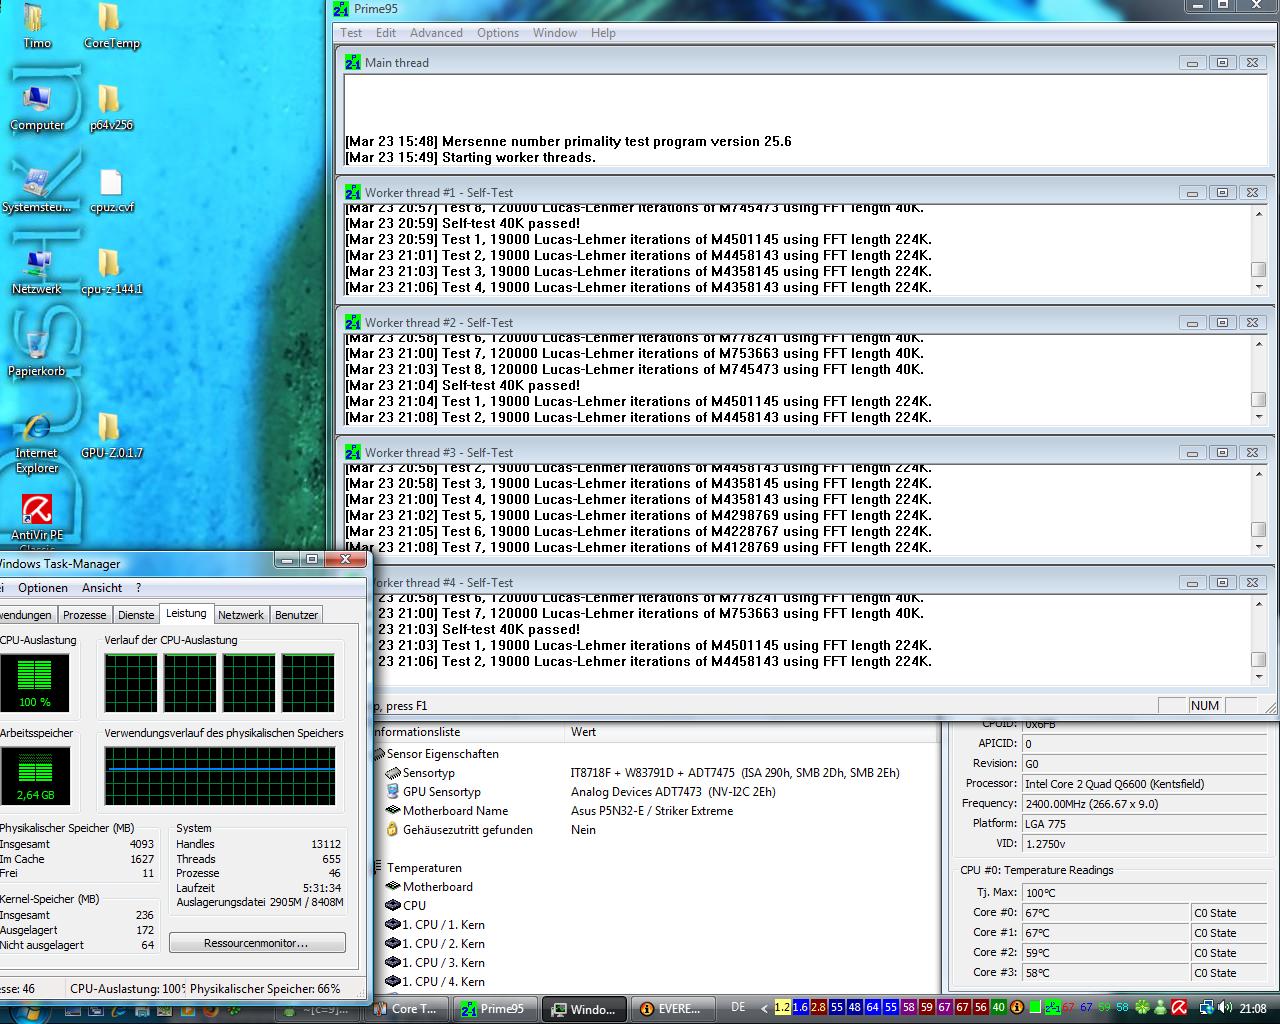
Task: Open the Timo folder on desktop
Action: (x=36, y=25)
